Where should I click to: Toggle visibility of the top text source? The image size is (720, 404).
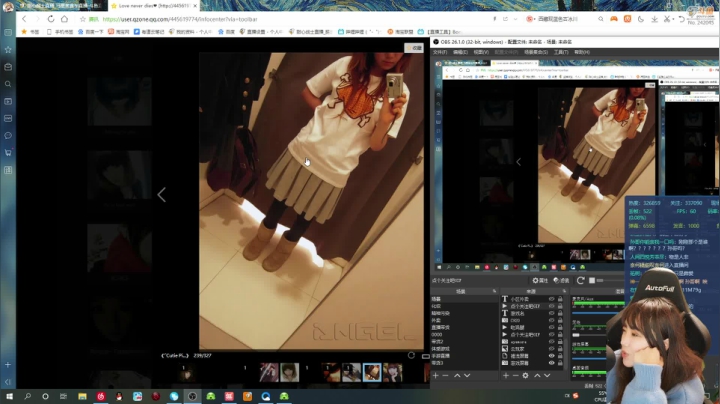551,299
